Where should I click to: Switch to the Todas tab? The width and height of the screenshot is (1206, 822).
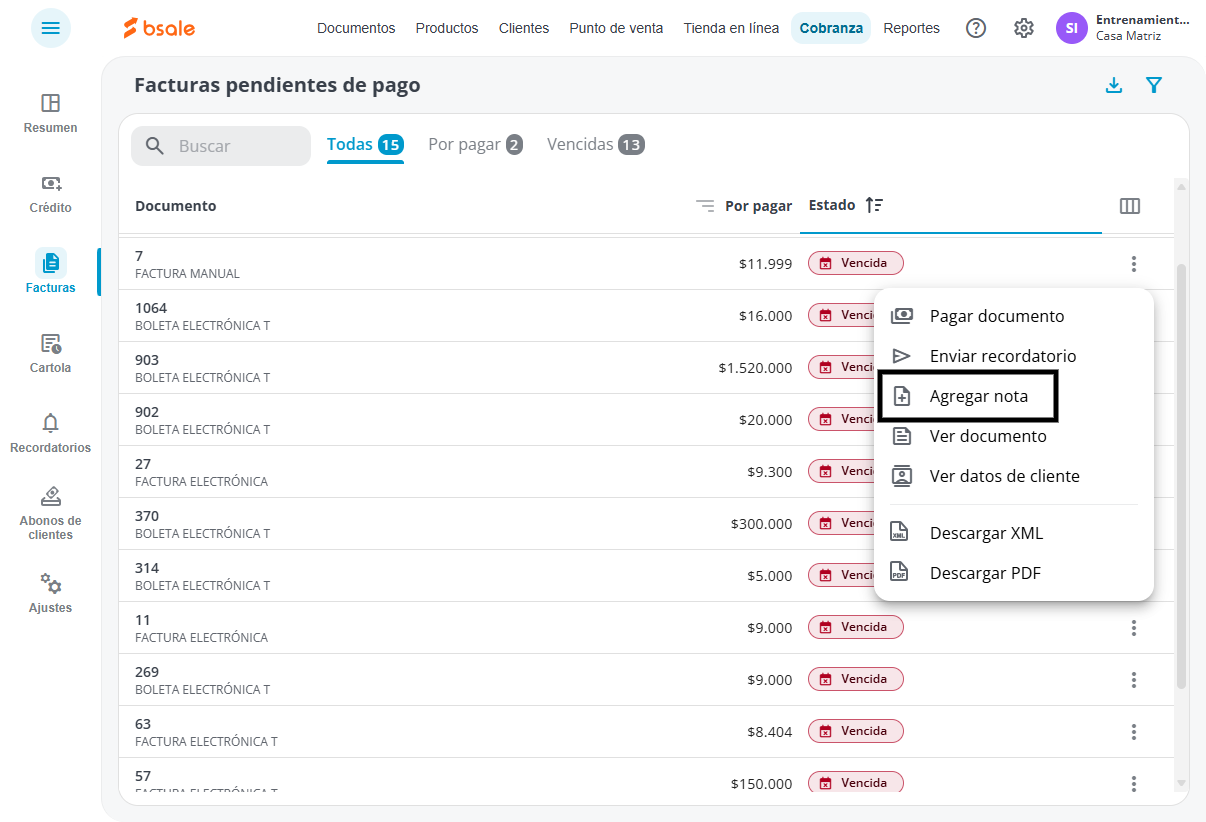[365, 145]
